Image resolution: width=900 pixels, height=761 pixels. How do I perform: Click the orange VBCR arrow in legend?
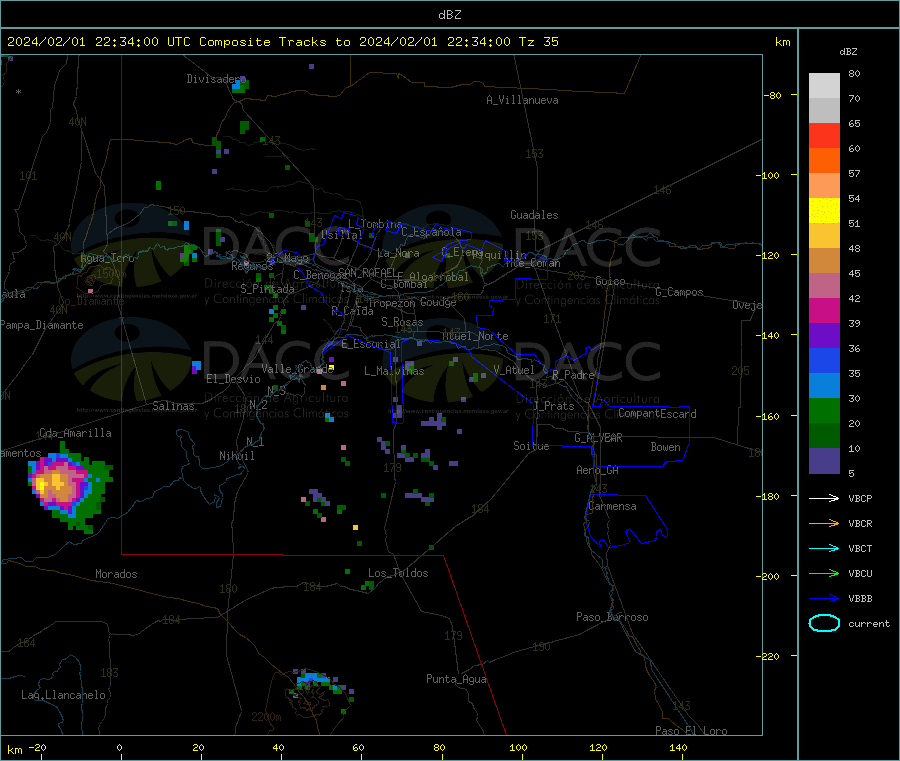[824, 523]
